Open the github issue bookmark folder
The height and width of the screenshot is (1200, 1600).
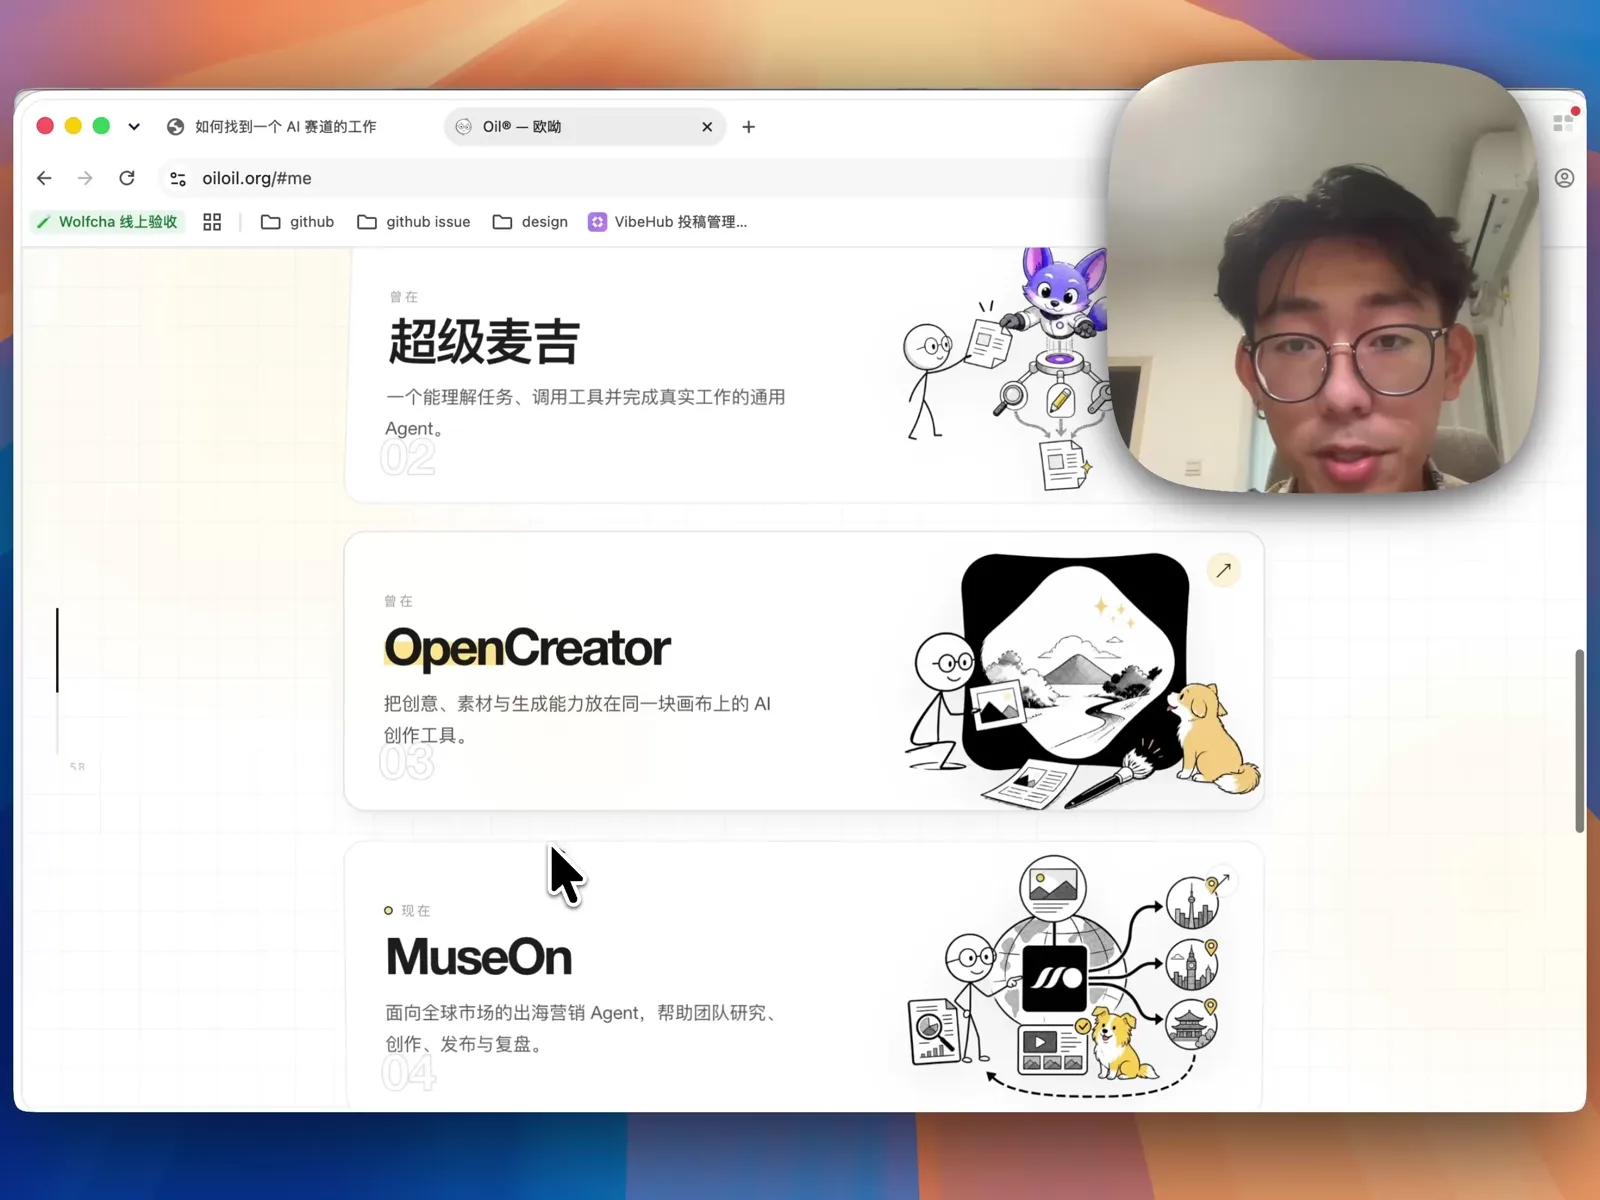[413, 222]
